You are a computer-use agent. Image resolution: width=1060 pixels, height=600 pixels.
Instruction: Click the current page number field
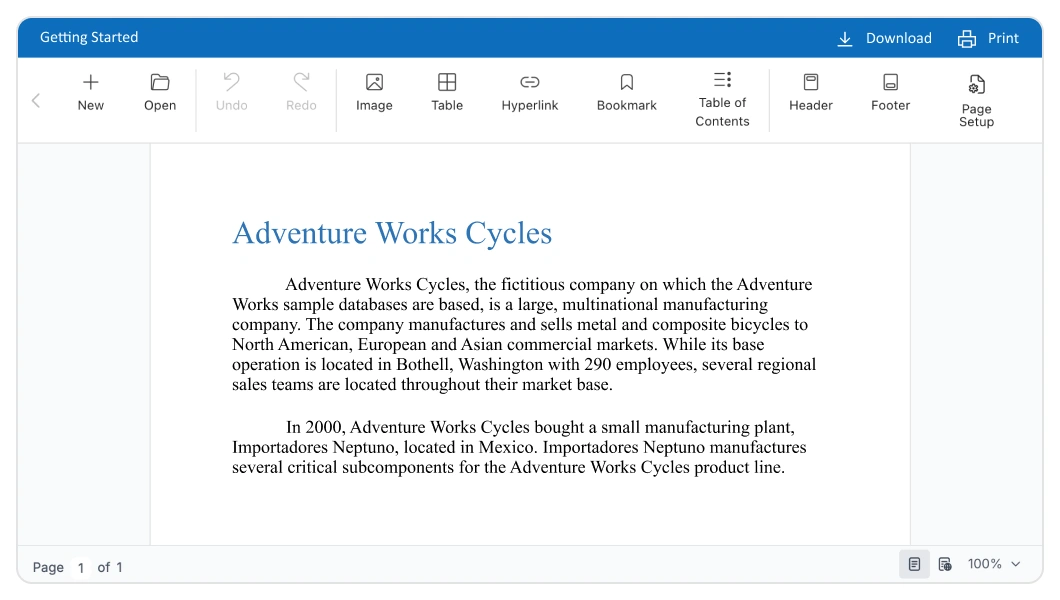click(80, 567)
